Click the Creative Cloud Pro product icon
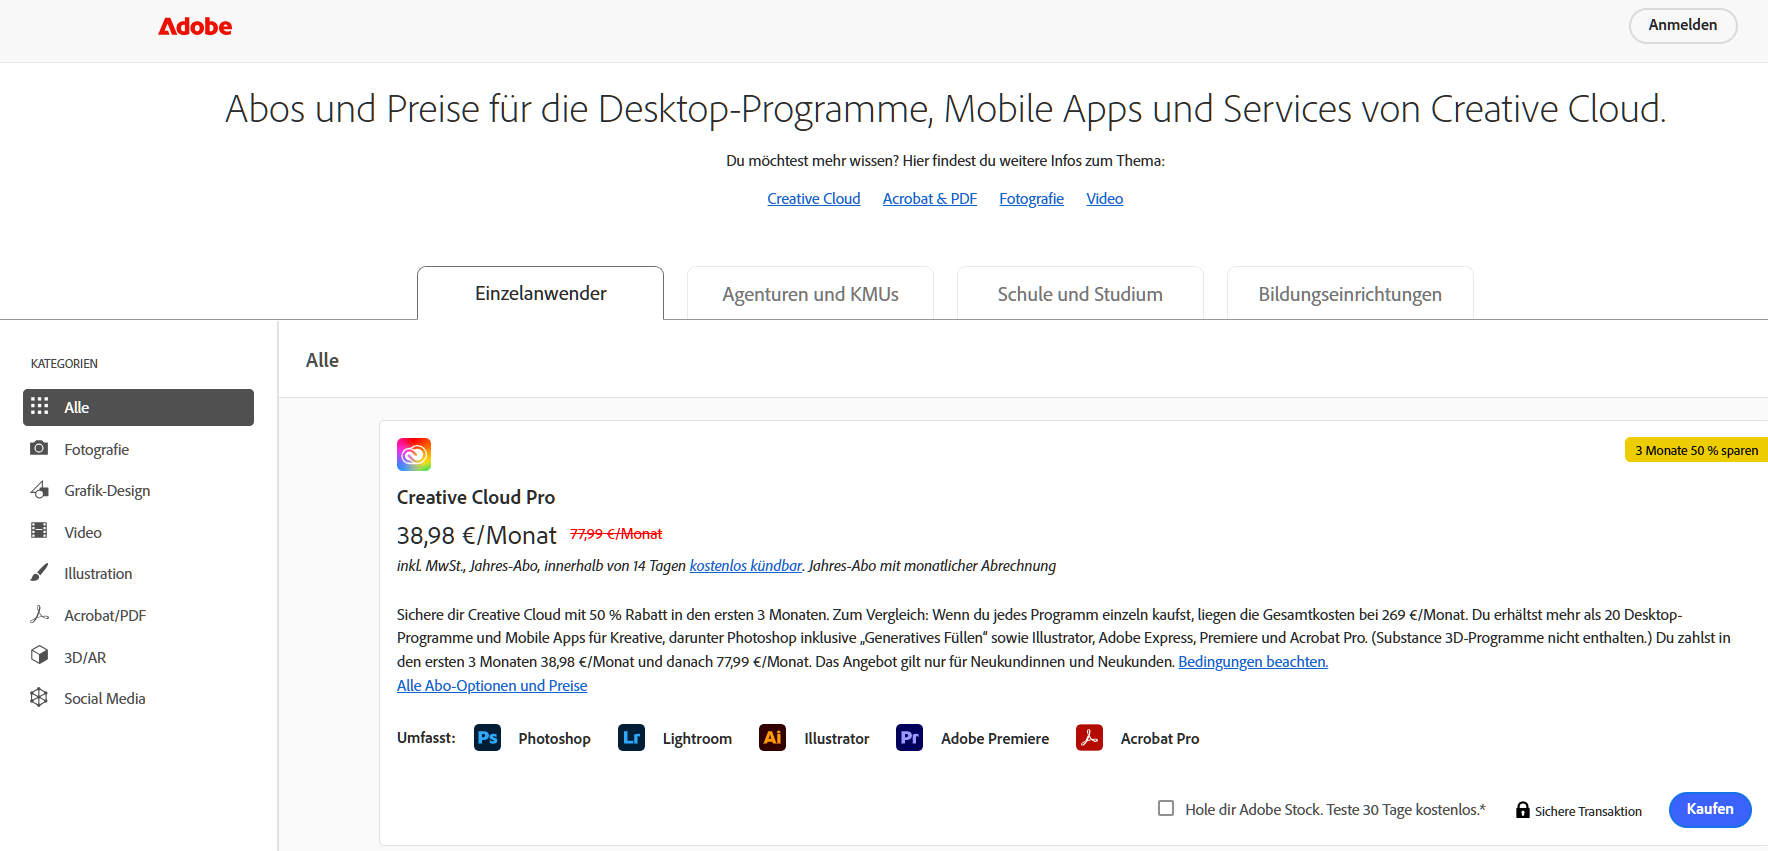 click(x=414, y=454)
